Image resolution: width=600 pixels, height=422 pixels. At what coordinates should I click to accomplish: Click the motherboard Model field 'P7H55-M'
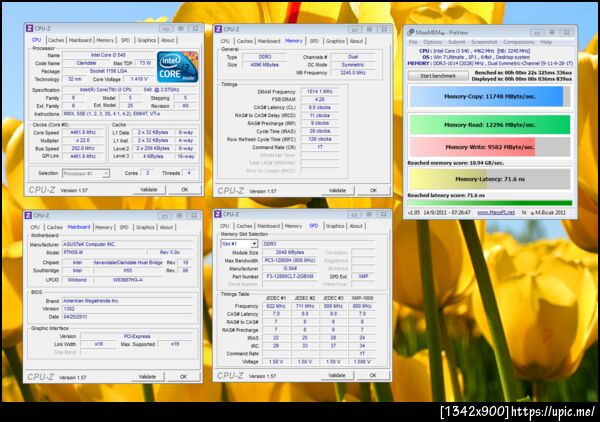[x=104, y=252]
